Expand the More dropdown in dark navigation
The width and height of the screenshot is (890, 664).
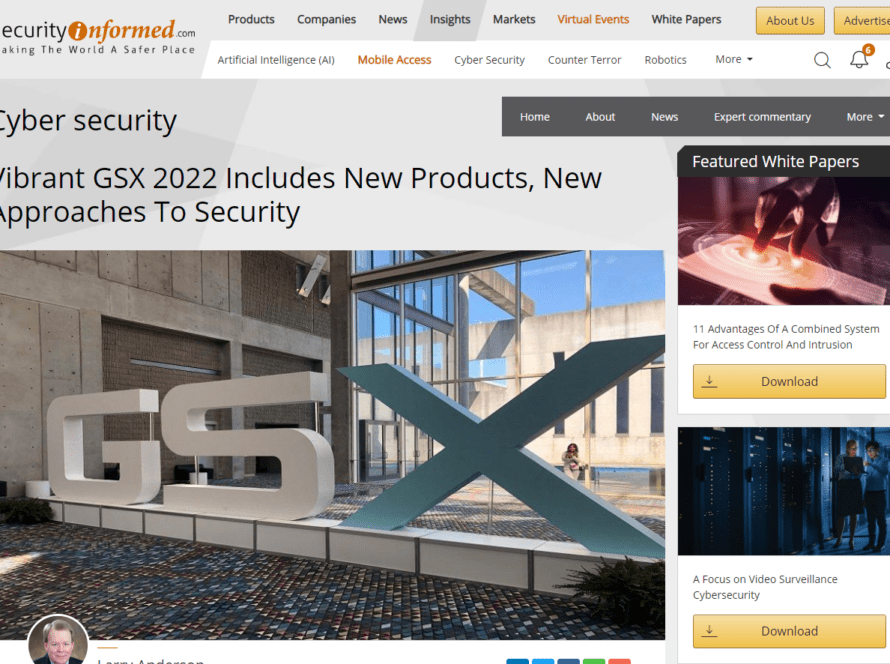[x=864, y=117]
